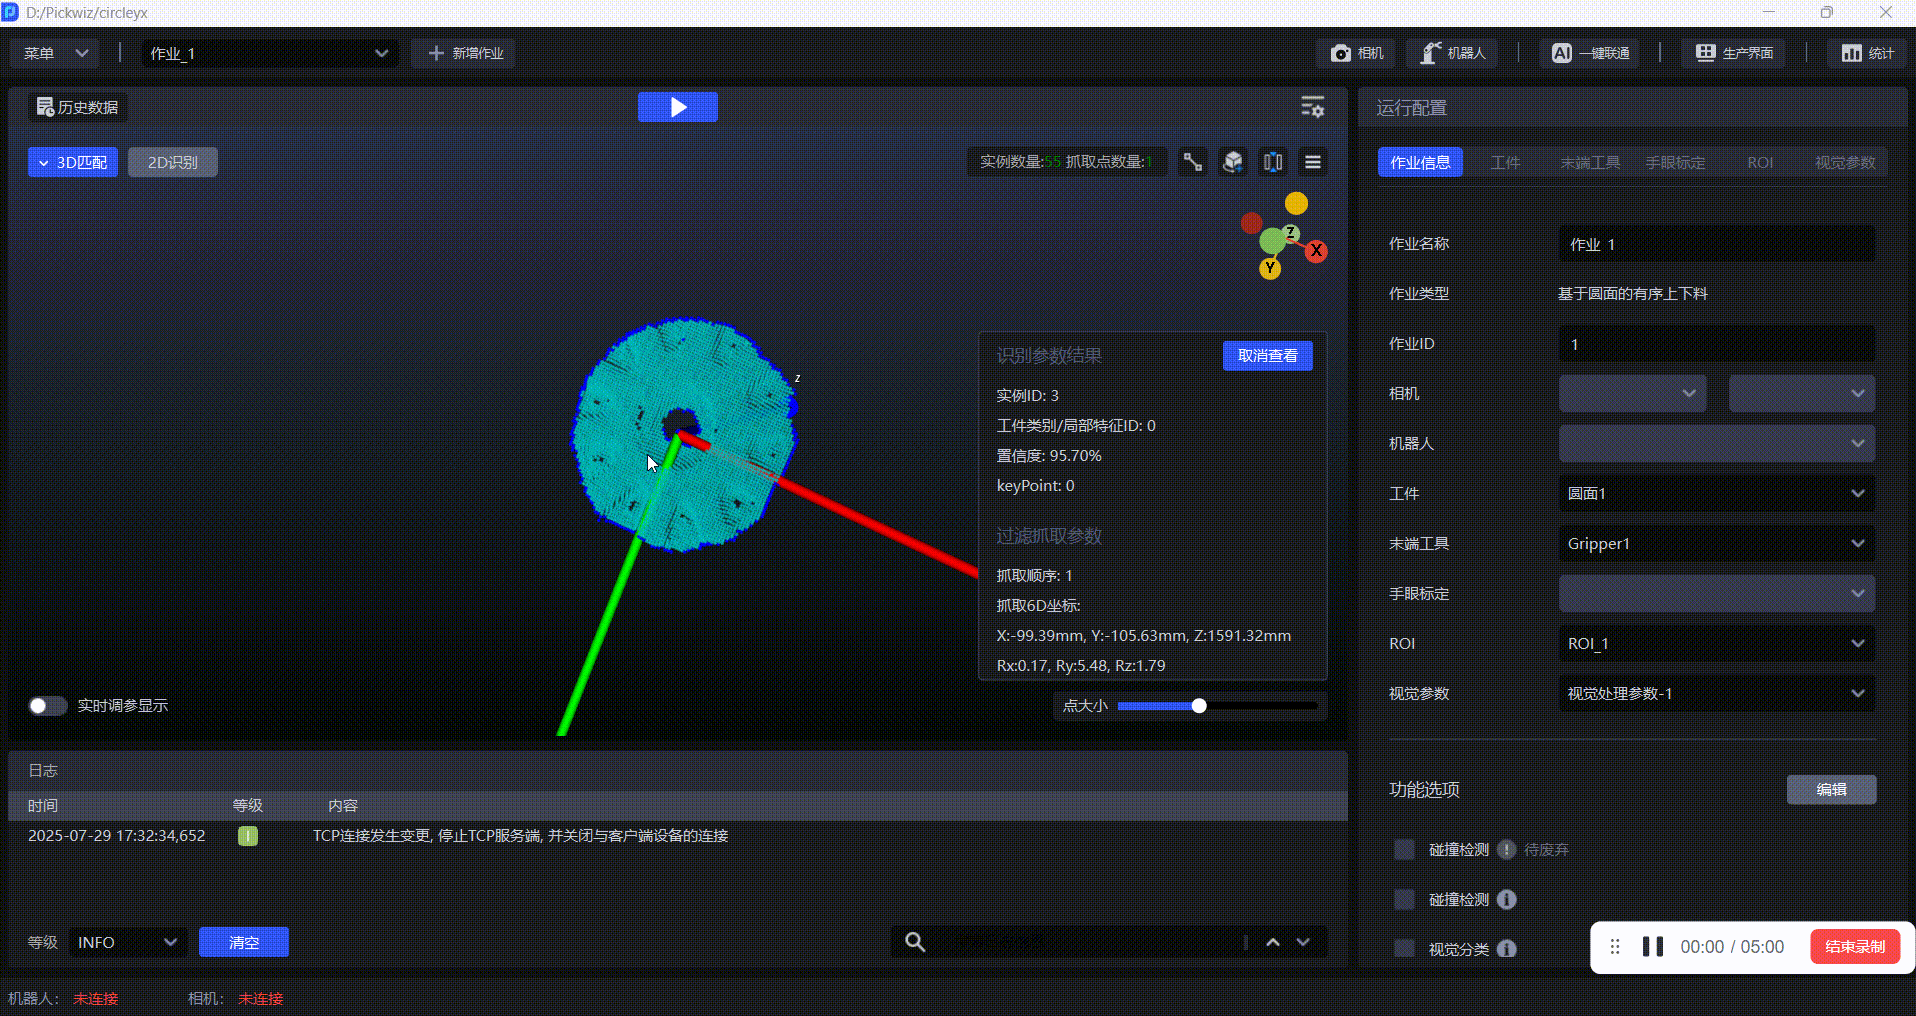Open the display settings list-gear icon
Image resolution: width=1916 pixels, height=1016 pixels.
(1312, 107)
